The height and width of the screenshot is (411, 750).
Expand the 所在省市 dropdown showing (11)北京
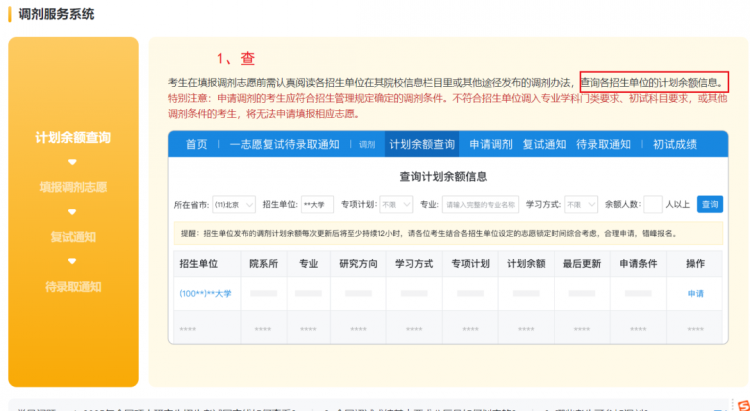[234, 205]
